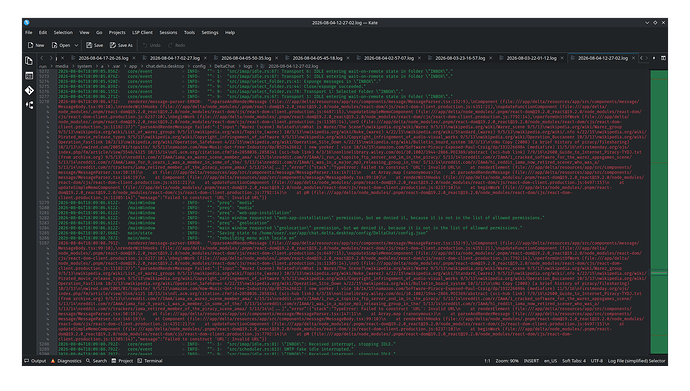690x391 pixels.
Task: Click 'logs' breadcrumb segment
Action: tap(248, 66)
